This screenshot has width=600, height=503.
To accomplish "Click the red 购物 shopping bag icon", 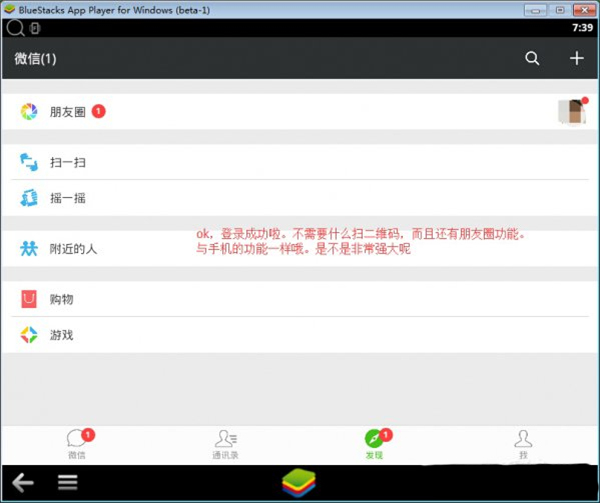I will [29, 299].
